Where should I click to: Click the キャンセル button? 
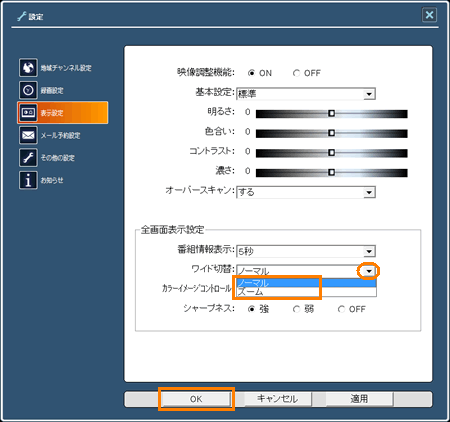pyautogui.click(x=277, y=399)
